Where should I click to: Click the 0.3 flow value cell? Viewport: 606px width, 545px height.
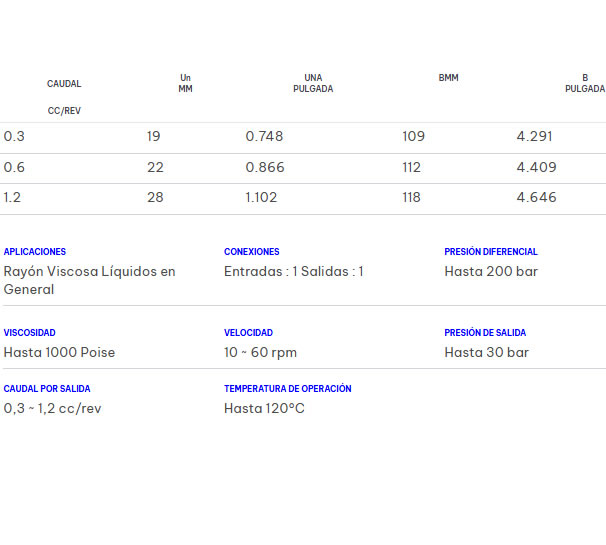pos(14,137)
